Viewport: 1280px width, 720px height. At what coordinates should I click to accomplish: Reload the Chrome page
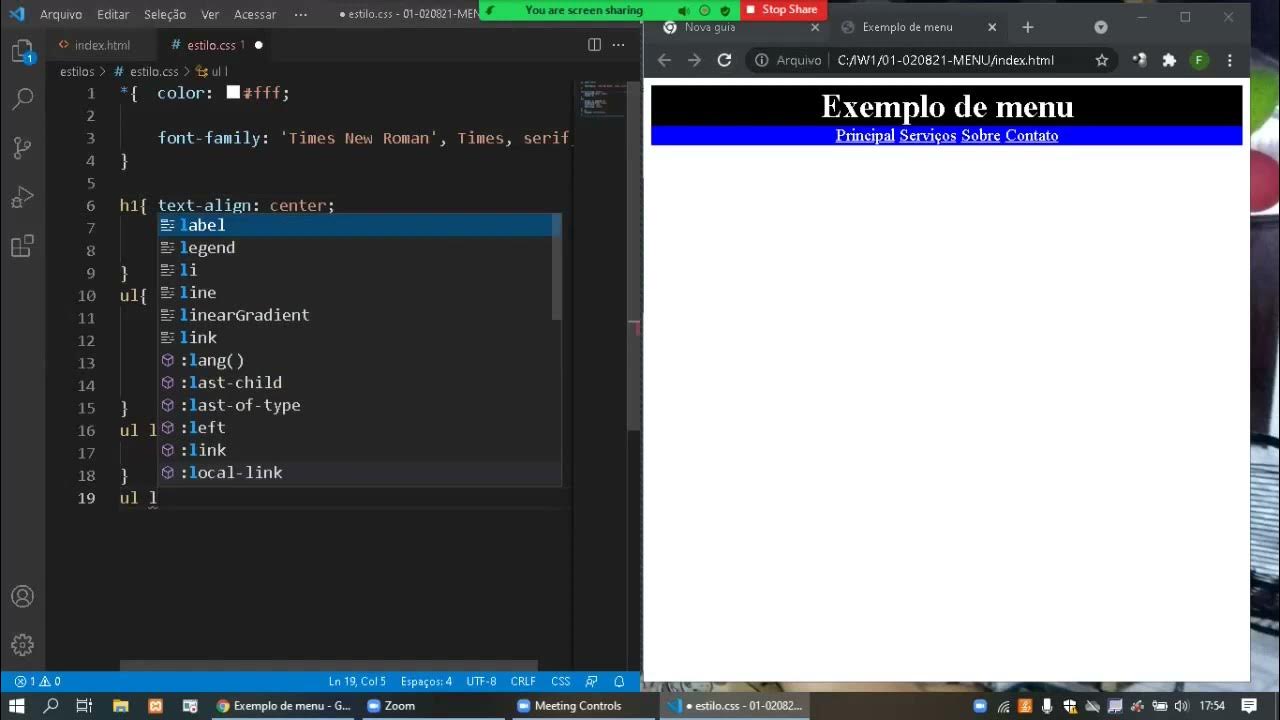click(x=724, y=60)
